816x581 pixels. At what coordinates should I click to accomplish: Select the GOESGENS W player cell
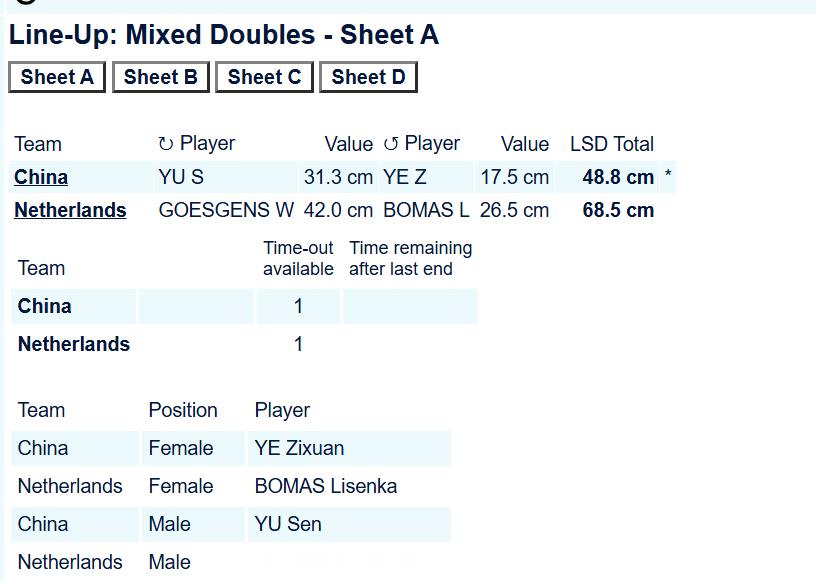tap(226, 210)
